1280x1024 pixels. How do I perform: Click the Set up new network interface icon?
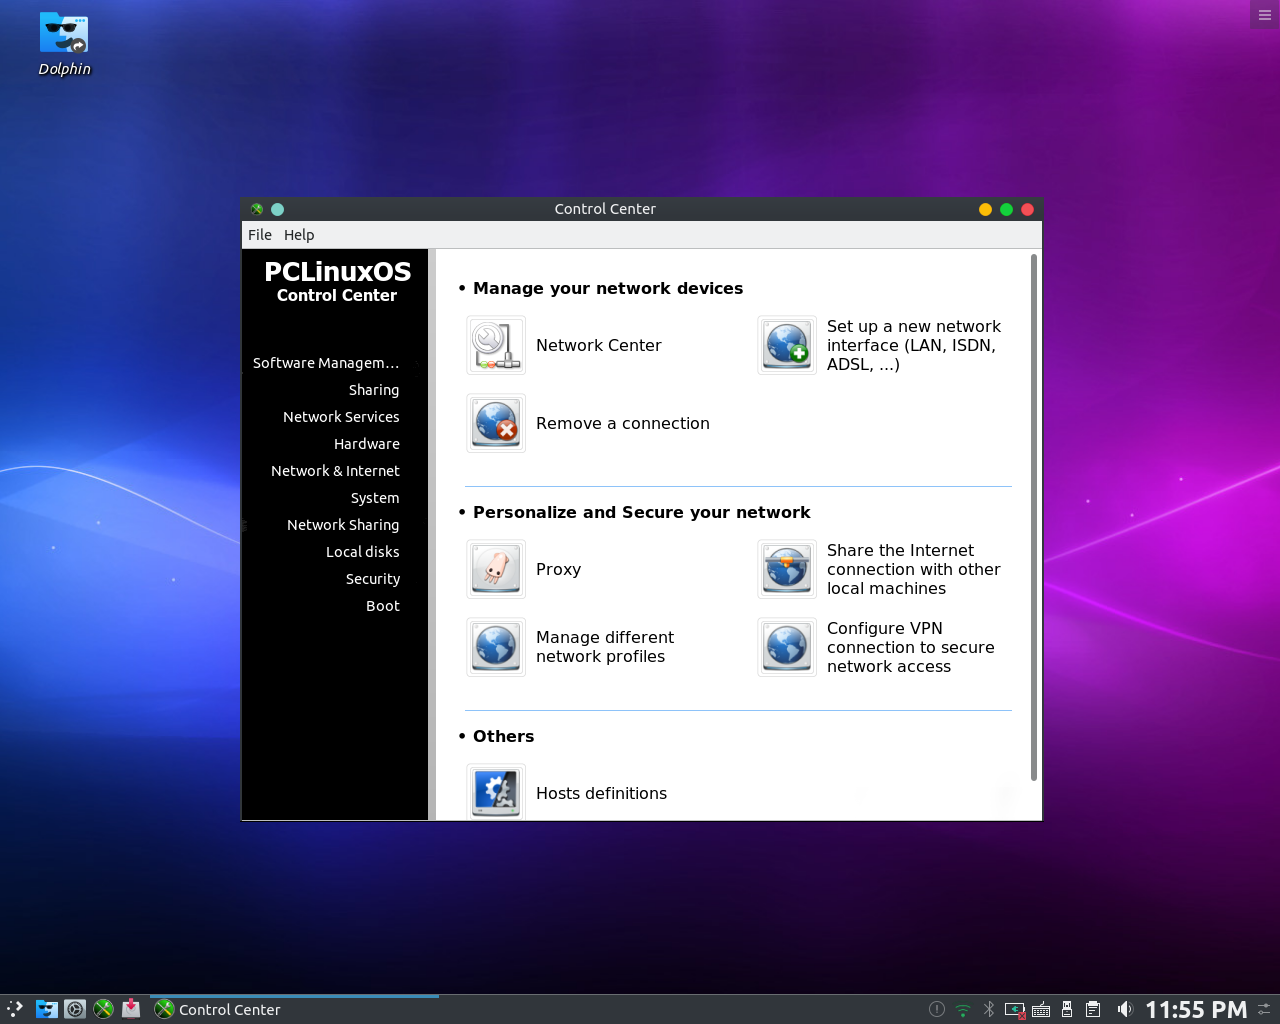(787, 345)
